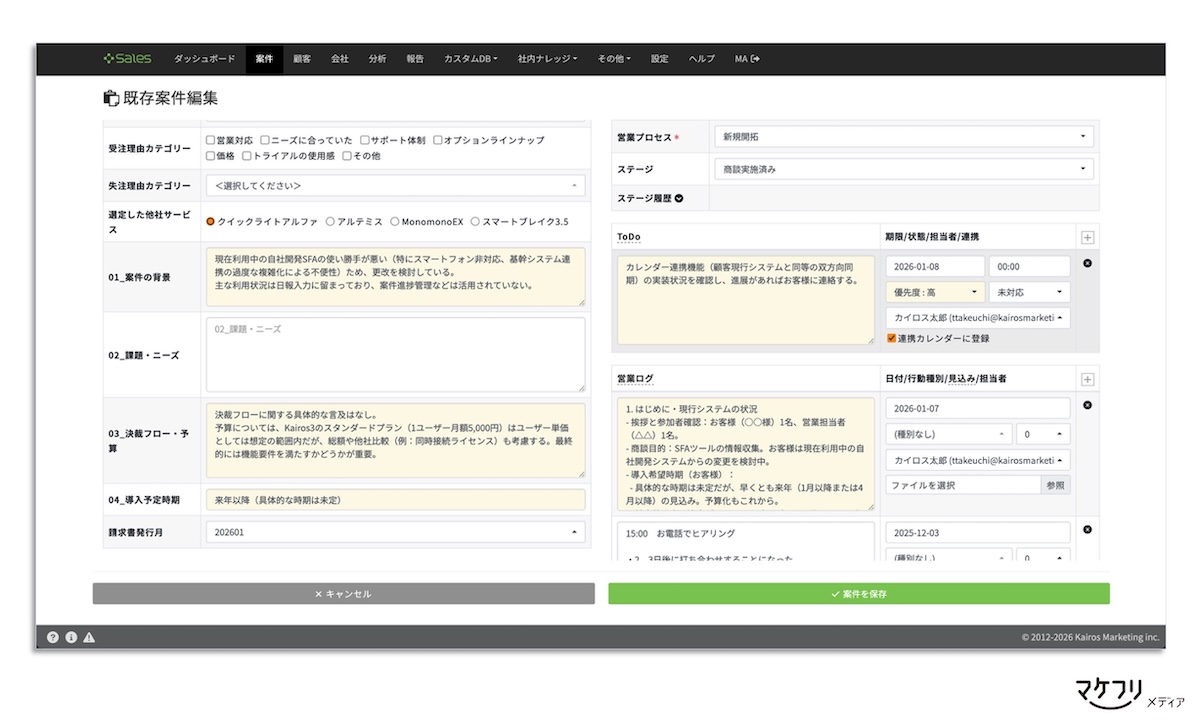This screenshot has height=726, width=1200.
Task: Open the 失注理由カテゴリー dropdown
Action: (395, 186)
